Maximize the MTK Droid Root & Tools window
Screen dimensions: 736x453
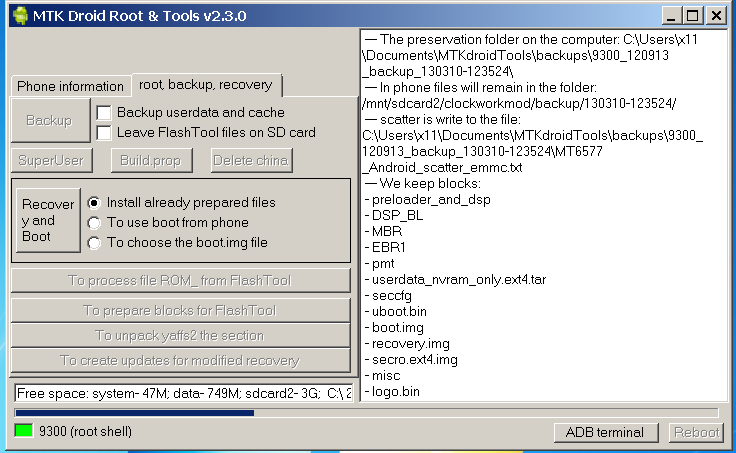click(x=693, y=15)
